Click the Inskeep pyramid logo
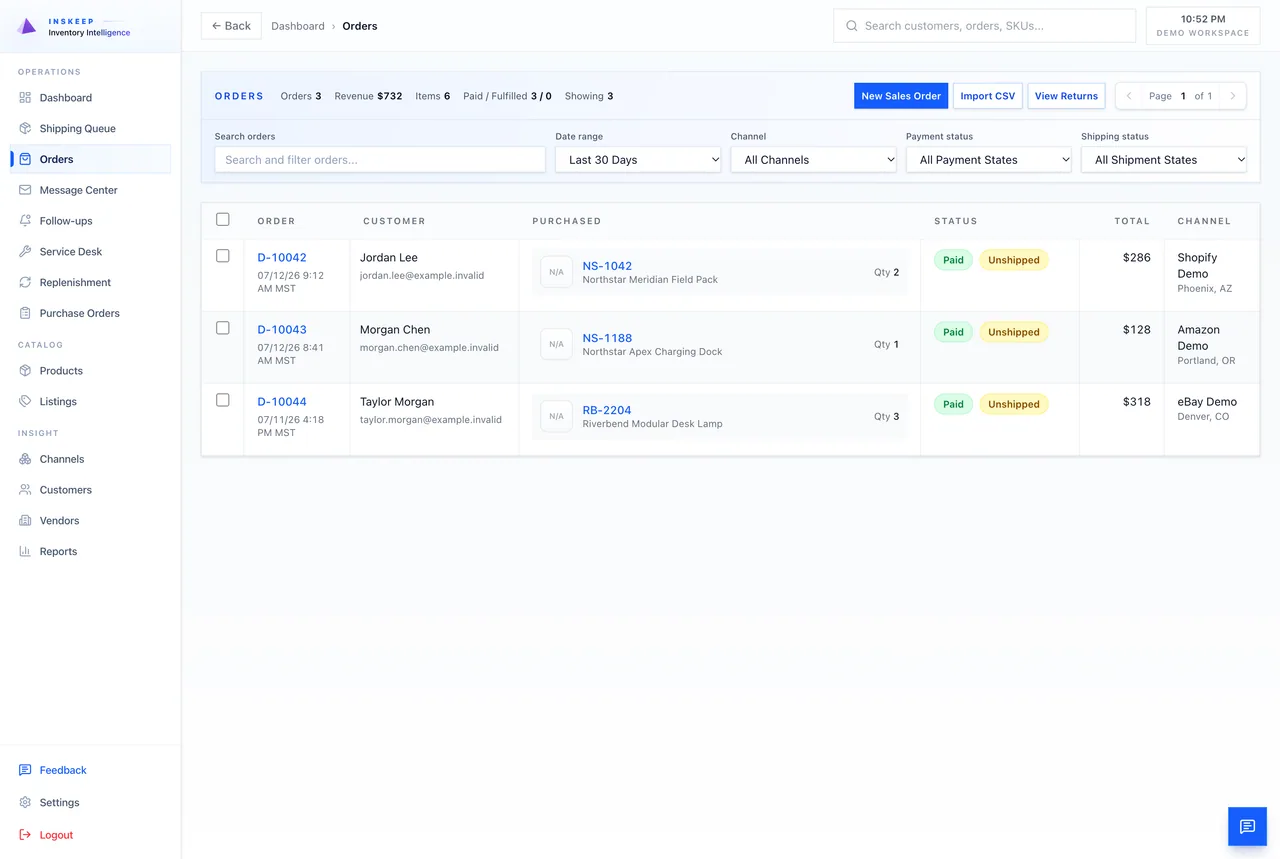 (27, 26)
